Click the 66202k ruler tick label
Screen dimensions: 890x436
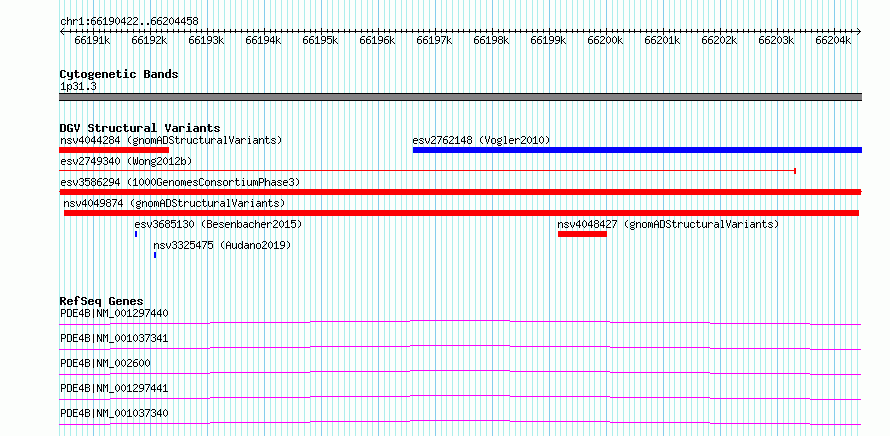pyautogui.click(x=720, y=41)
